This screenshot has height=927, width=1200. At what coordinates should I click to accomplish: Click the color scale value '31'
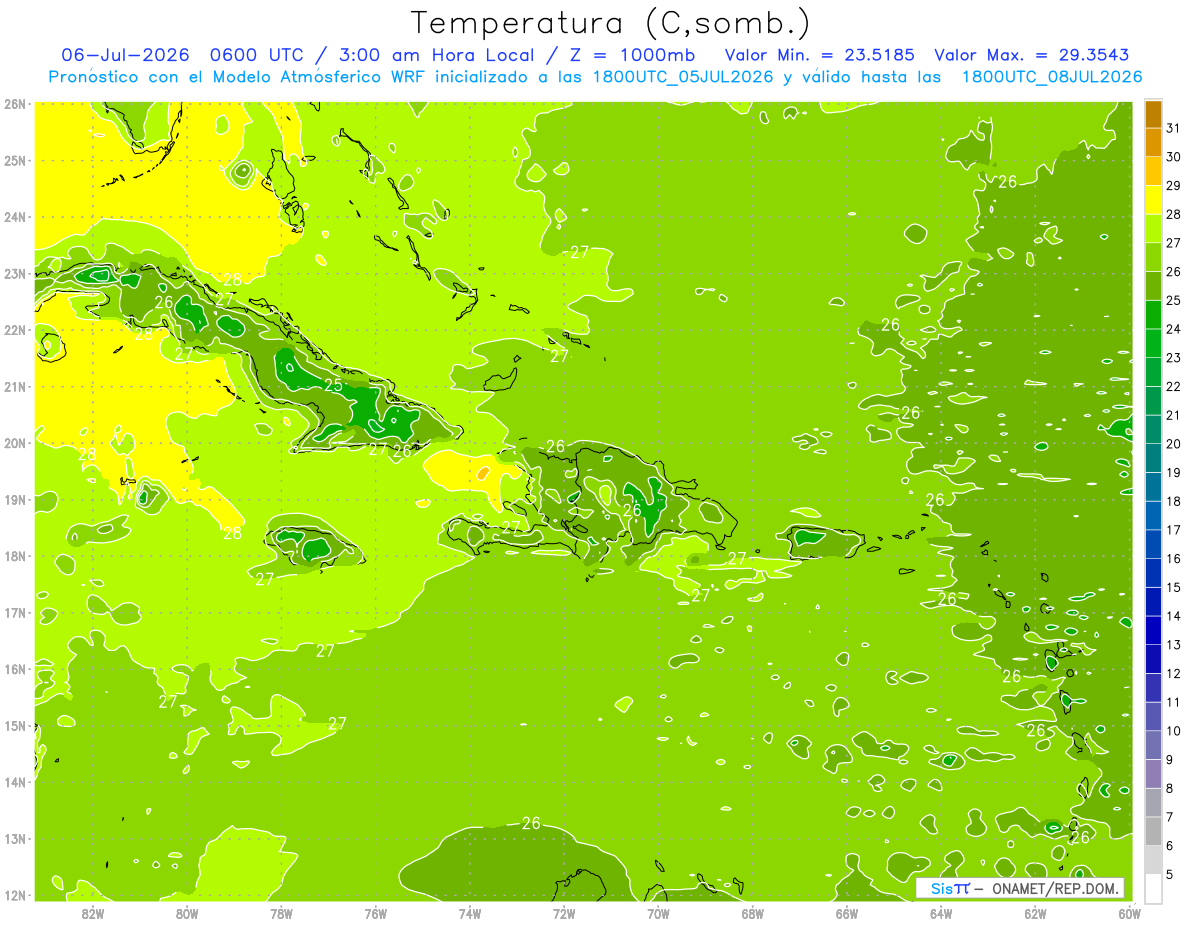point(1173,128)
